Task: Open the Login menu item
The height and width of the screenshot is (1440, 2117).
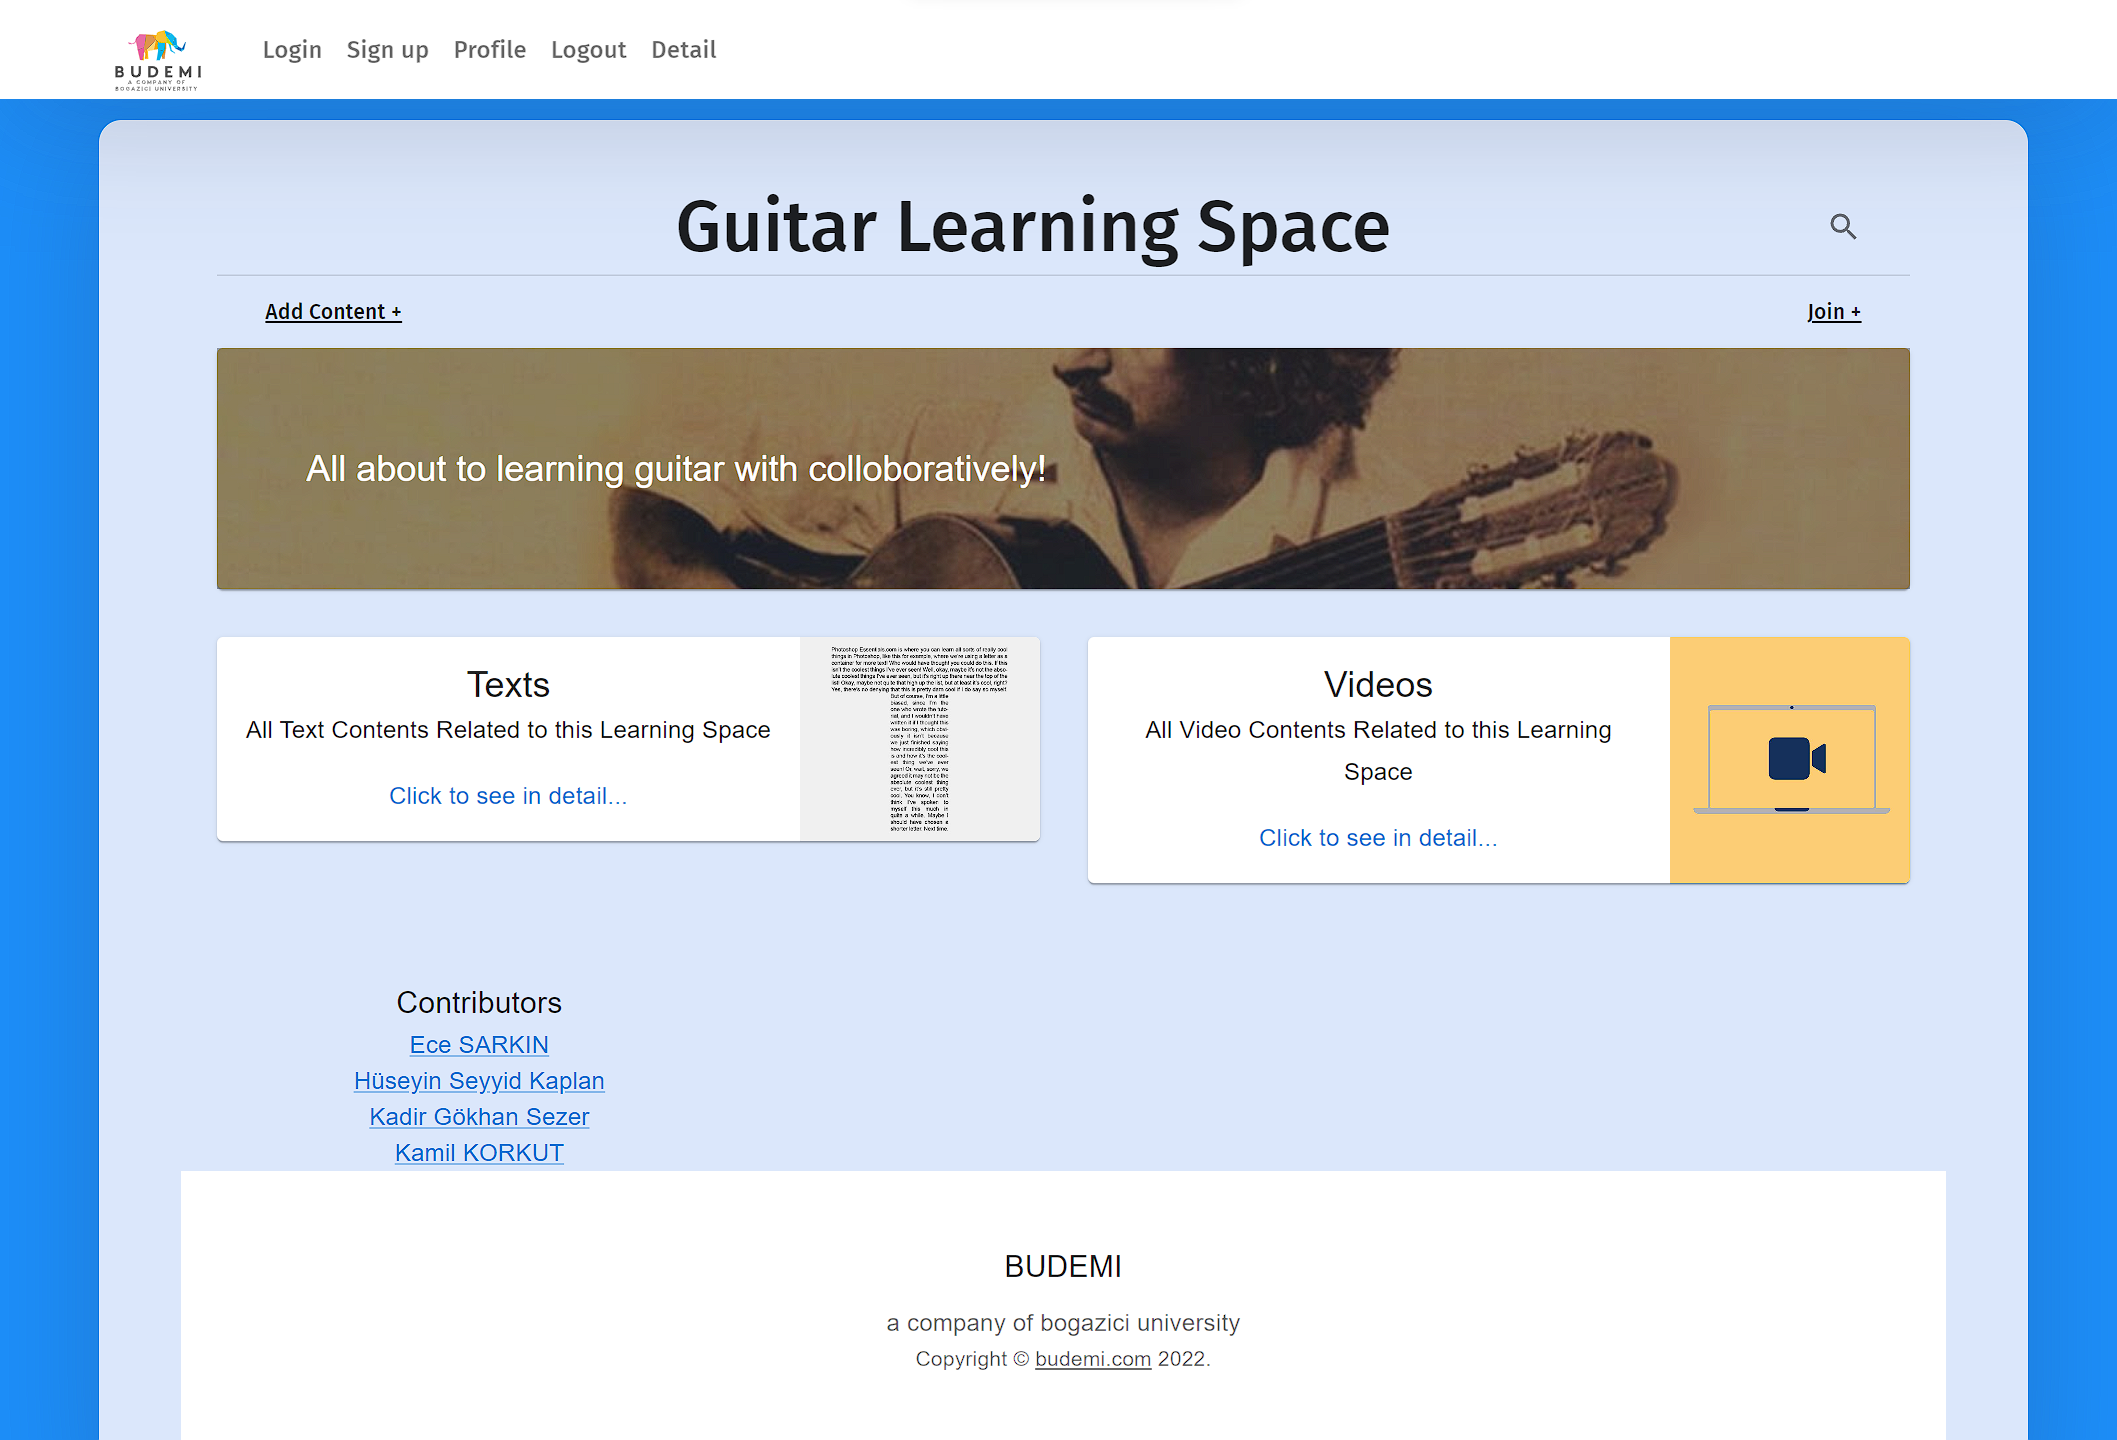Action: 291,49
